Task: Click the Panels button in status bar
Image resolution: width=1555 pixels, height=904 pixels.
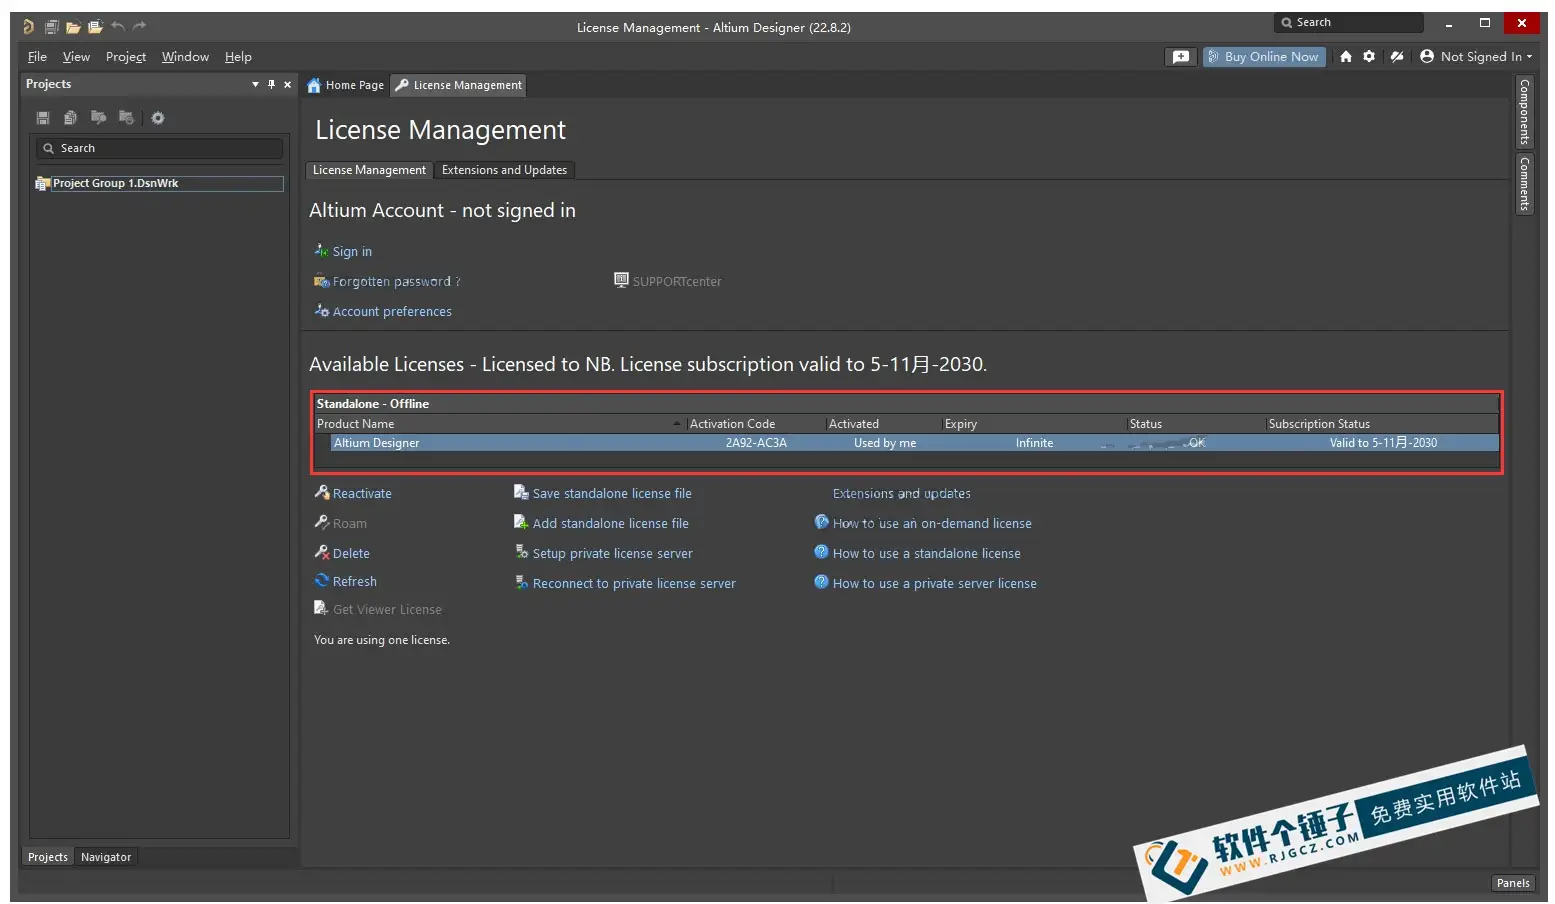Action: tap(1513, 883)
